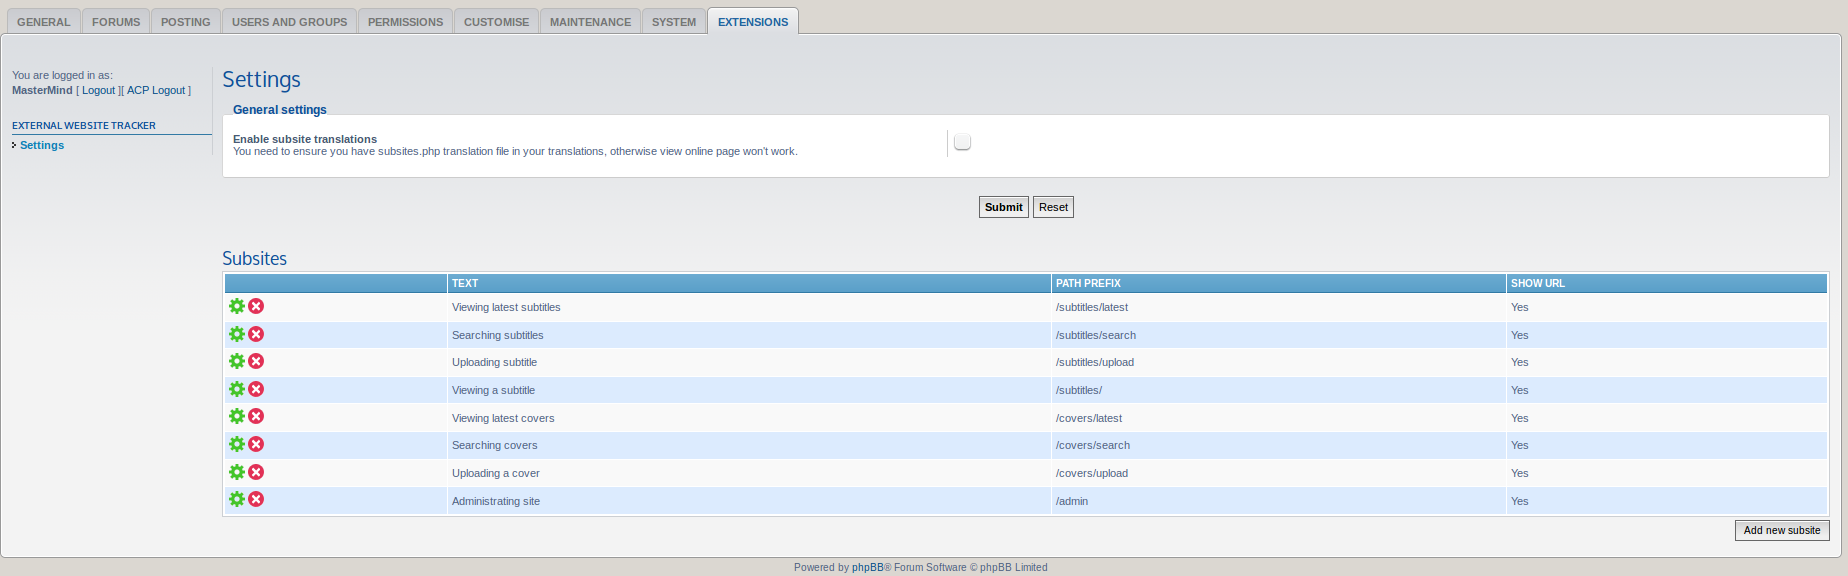Open the System tab
The image size is (1848, 576).
tap(674, 22)
